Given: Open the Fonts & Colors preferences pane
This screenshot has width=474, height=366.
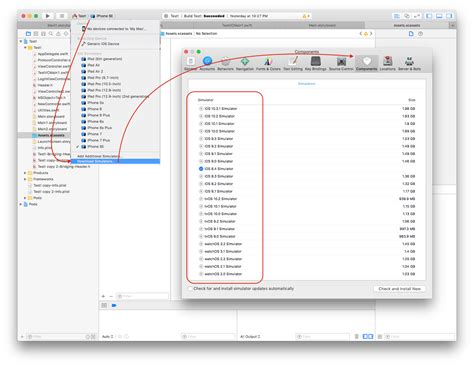Looking at the screenshot, I should pyautogui.click(x=268, y=63).
